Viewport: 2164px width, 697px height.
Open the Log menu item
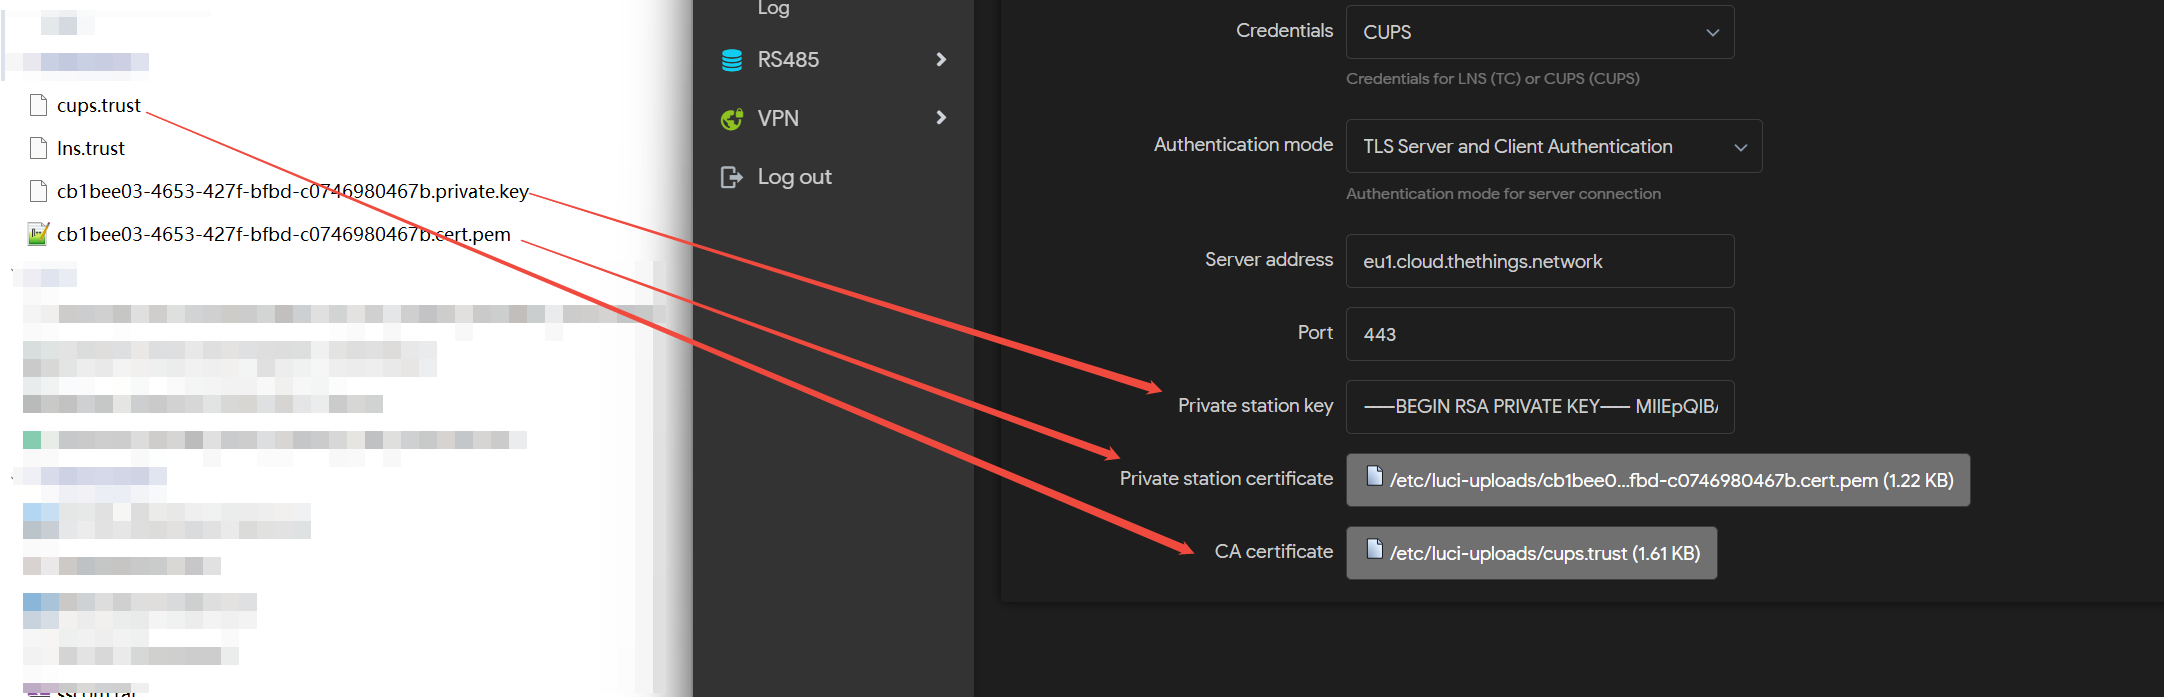(773, 8)
